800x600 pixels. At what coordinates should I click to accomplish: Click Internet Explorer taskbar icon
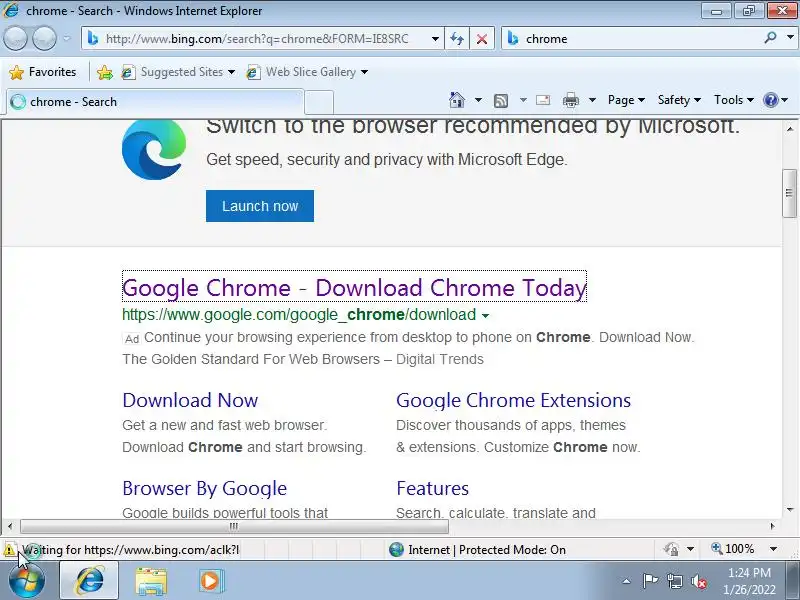[90, 581]
